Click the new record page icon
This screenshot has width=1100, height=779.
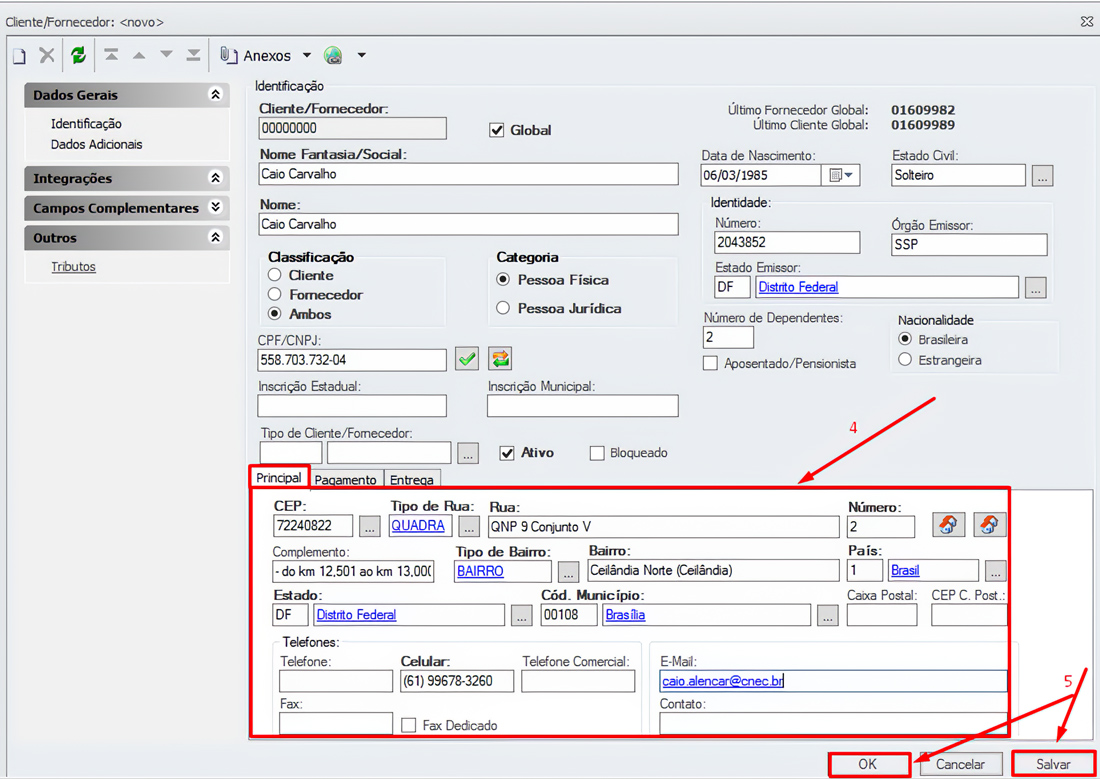[19, 56]
